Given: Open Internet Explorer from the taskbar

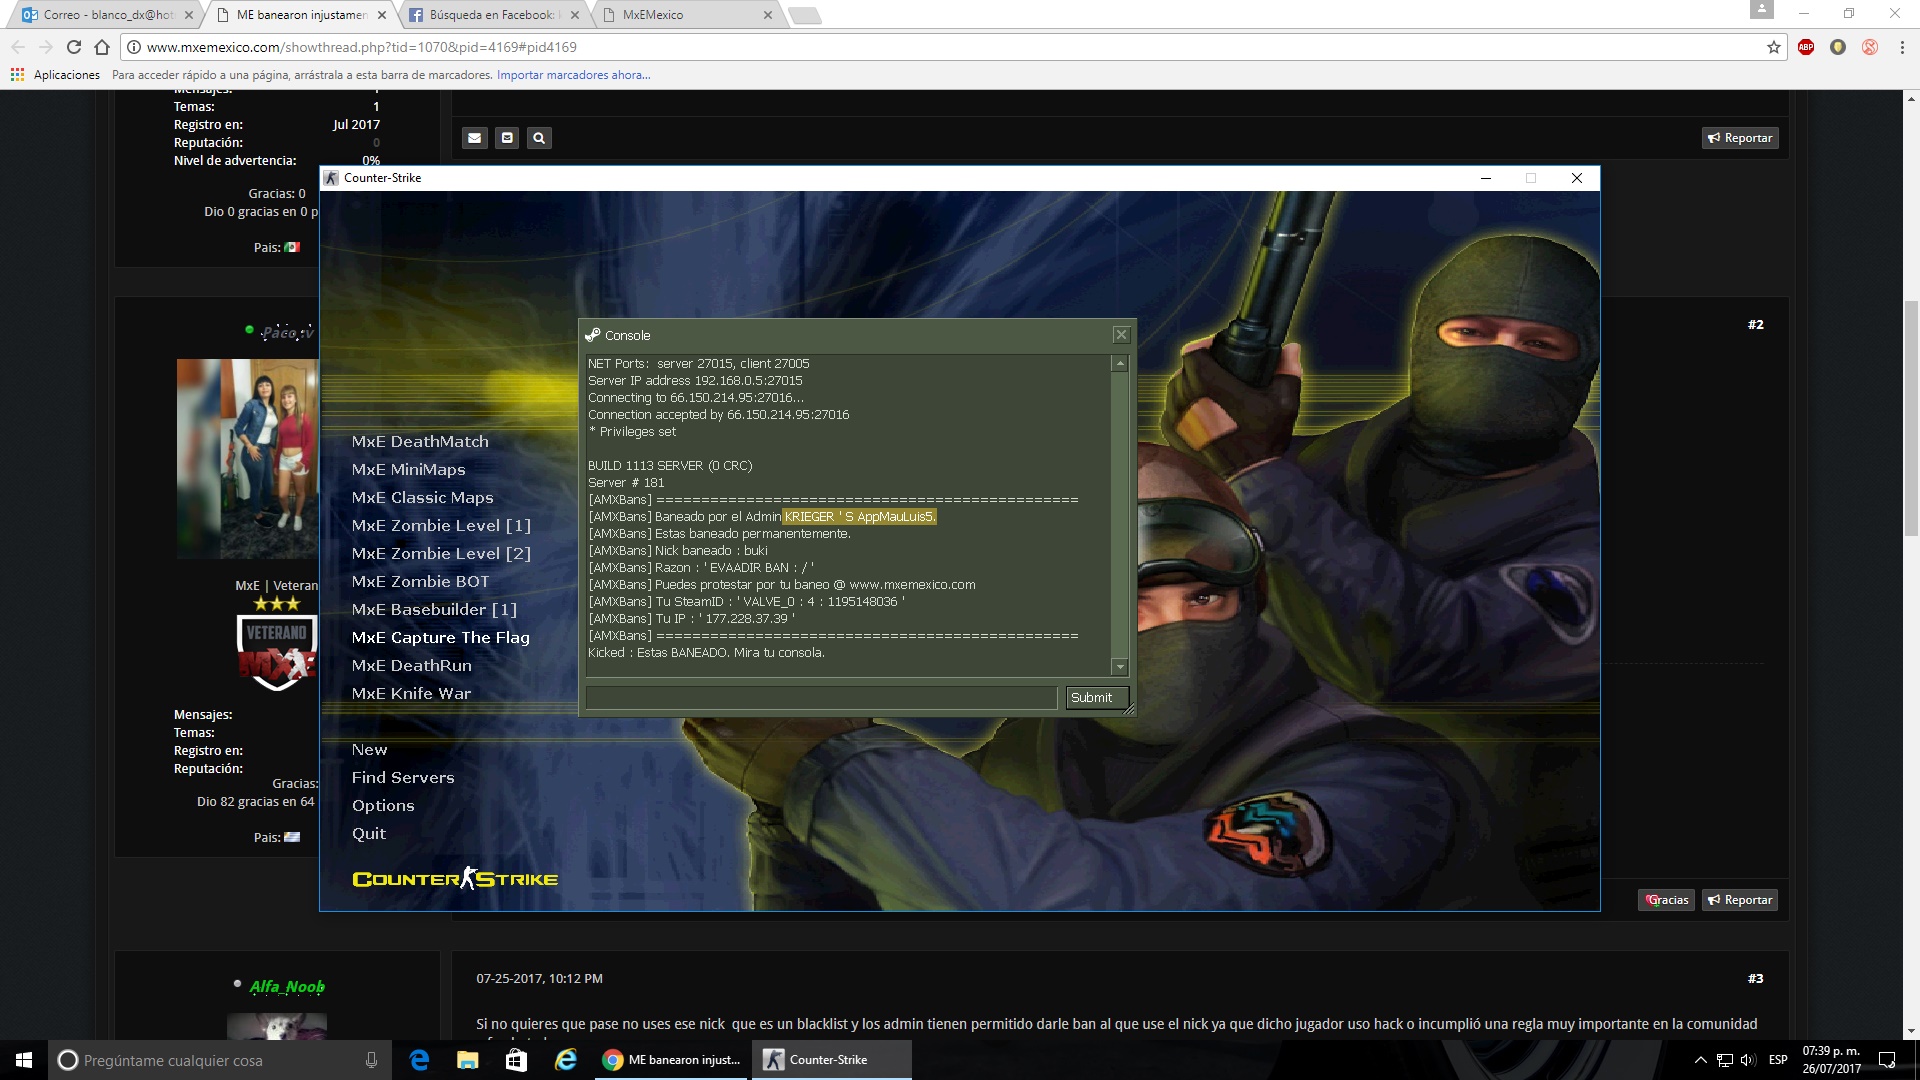Looking at the screenshot, I should pyautogui.click(x=565, y=1060).
